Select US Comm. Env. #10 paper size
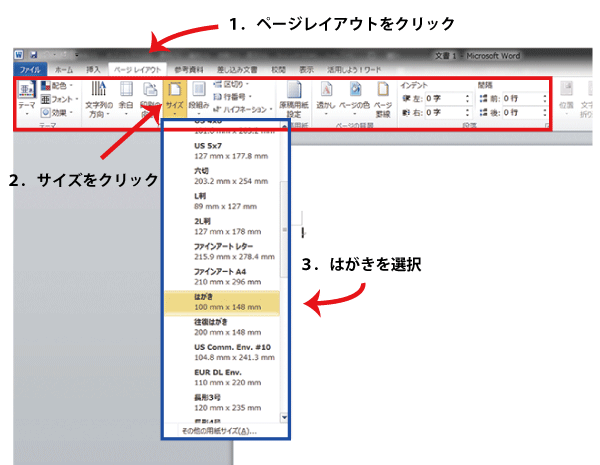Screen dimensions: 600x465 [222, 352]
